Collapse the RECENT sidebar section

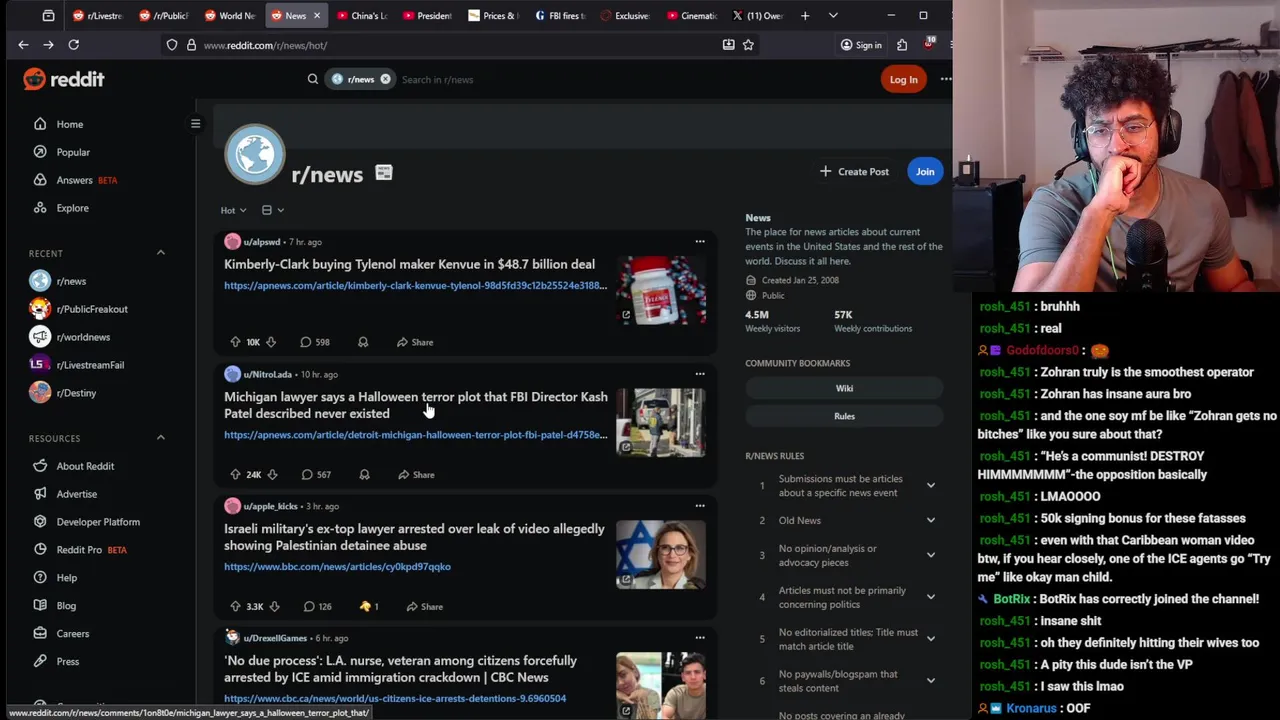pos(161,253)
